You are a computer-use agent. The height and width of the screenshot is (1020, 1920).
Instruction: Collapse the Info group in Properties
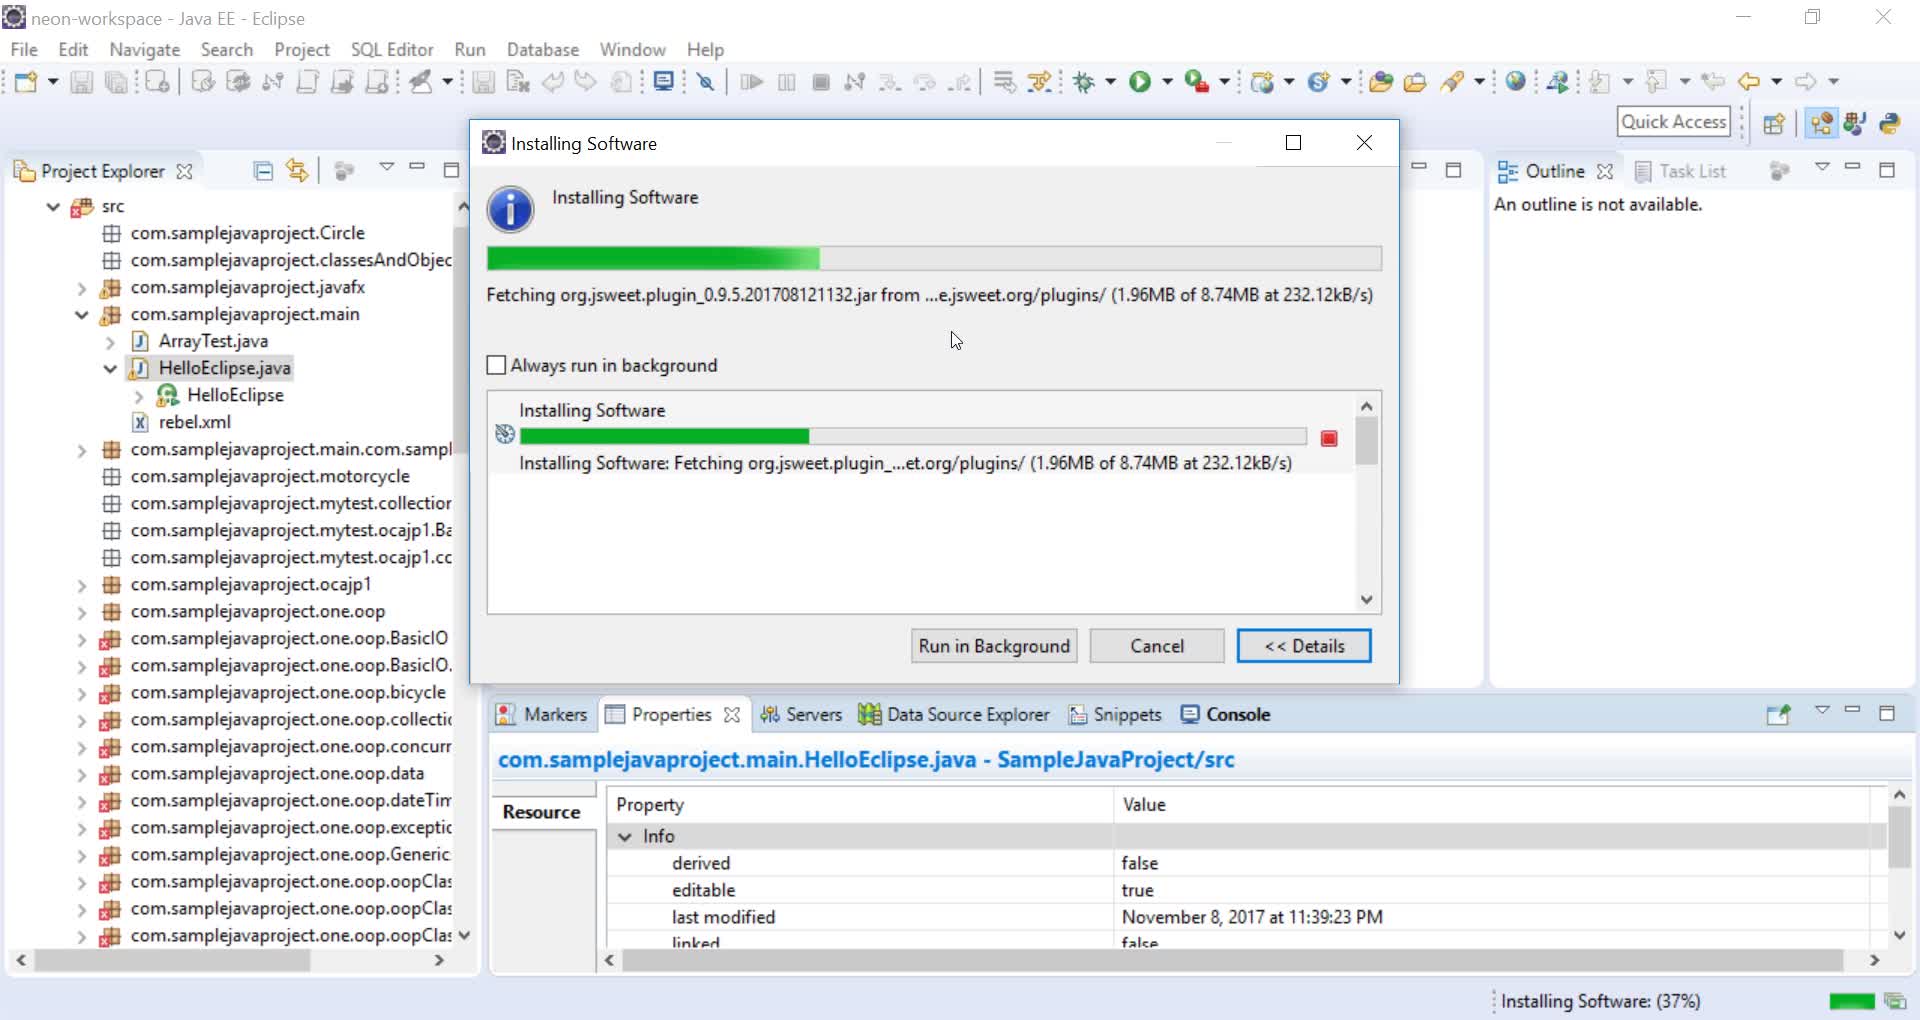(626, 836)
